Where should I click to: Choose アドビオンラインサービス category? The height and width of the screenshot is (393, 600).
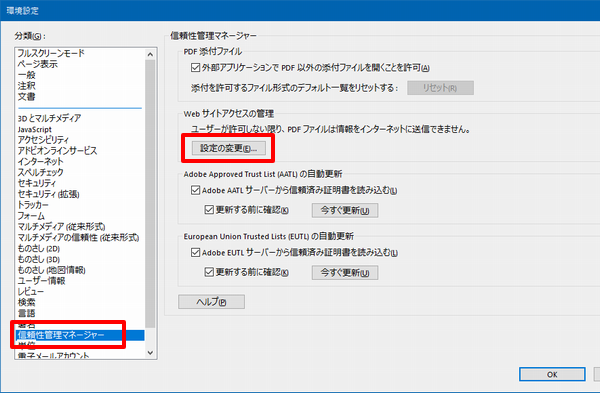coord(57,150)
